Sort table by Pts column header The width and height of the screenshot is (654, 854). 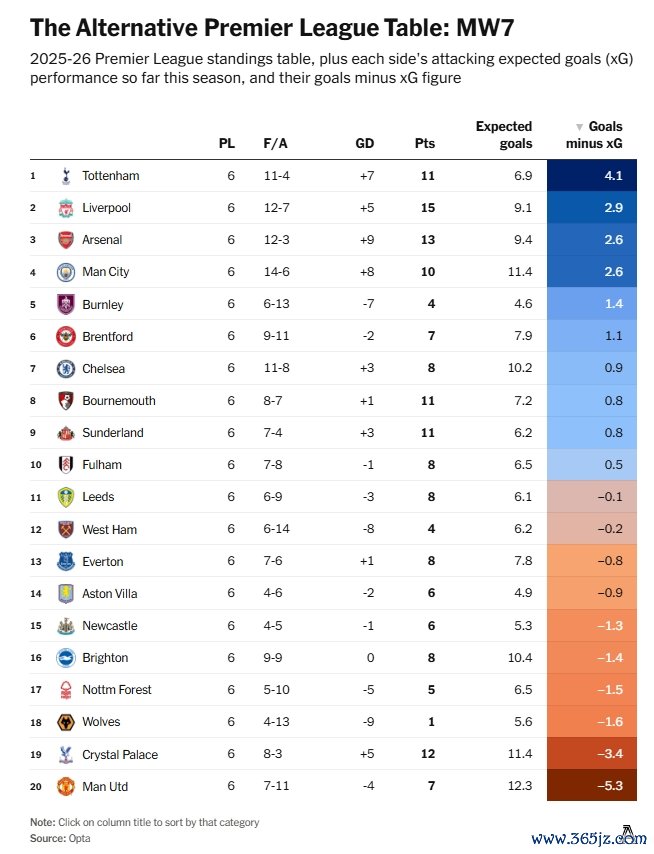(x=425, y=143)
